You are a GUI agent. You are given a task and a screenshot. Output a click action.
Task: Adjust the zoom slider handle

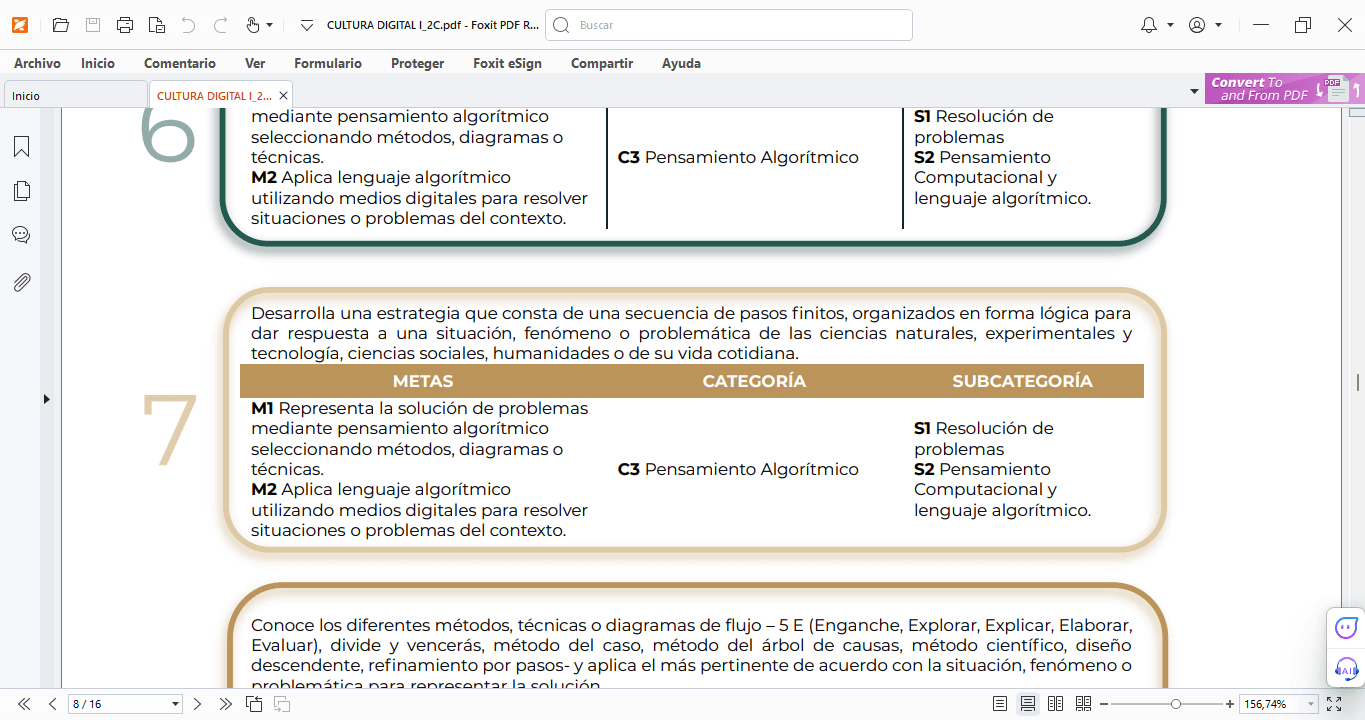1176,704
